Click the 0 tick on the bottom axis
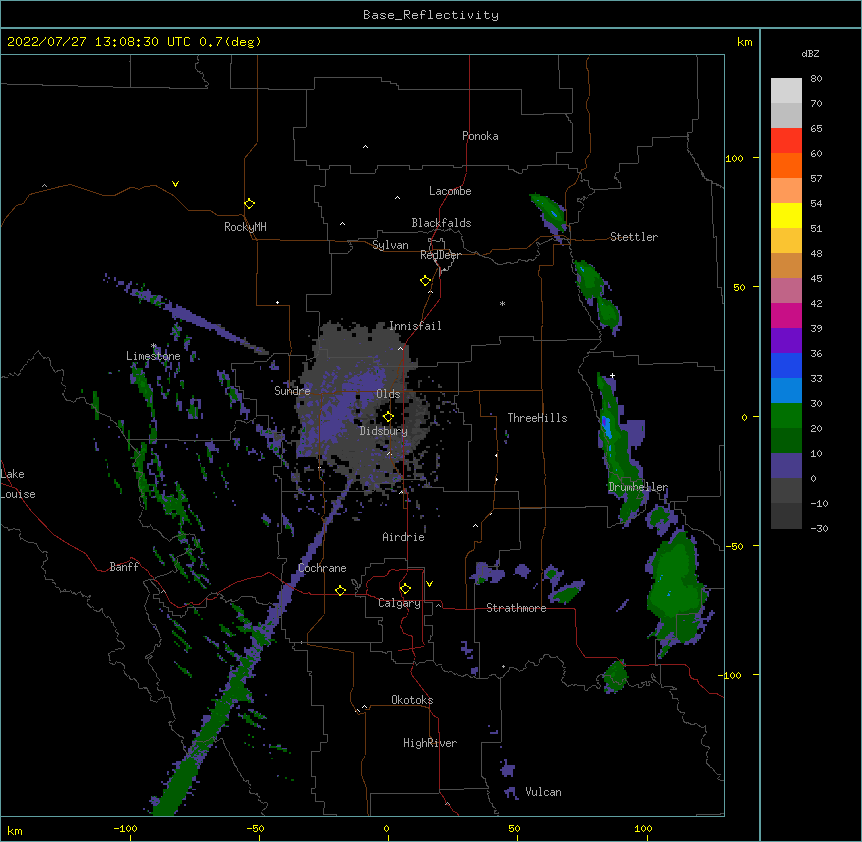The height and width of the screenshot is (842, 862). click(386, 828)
